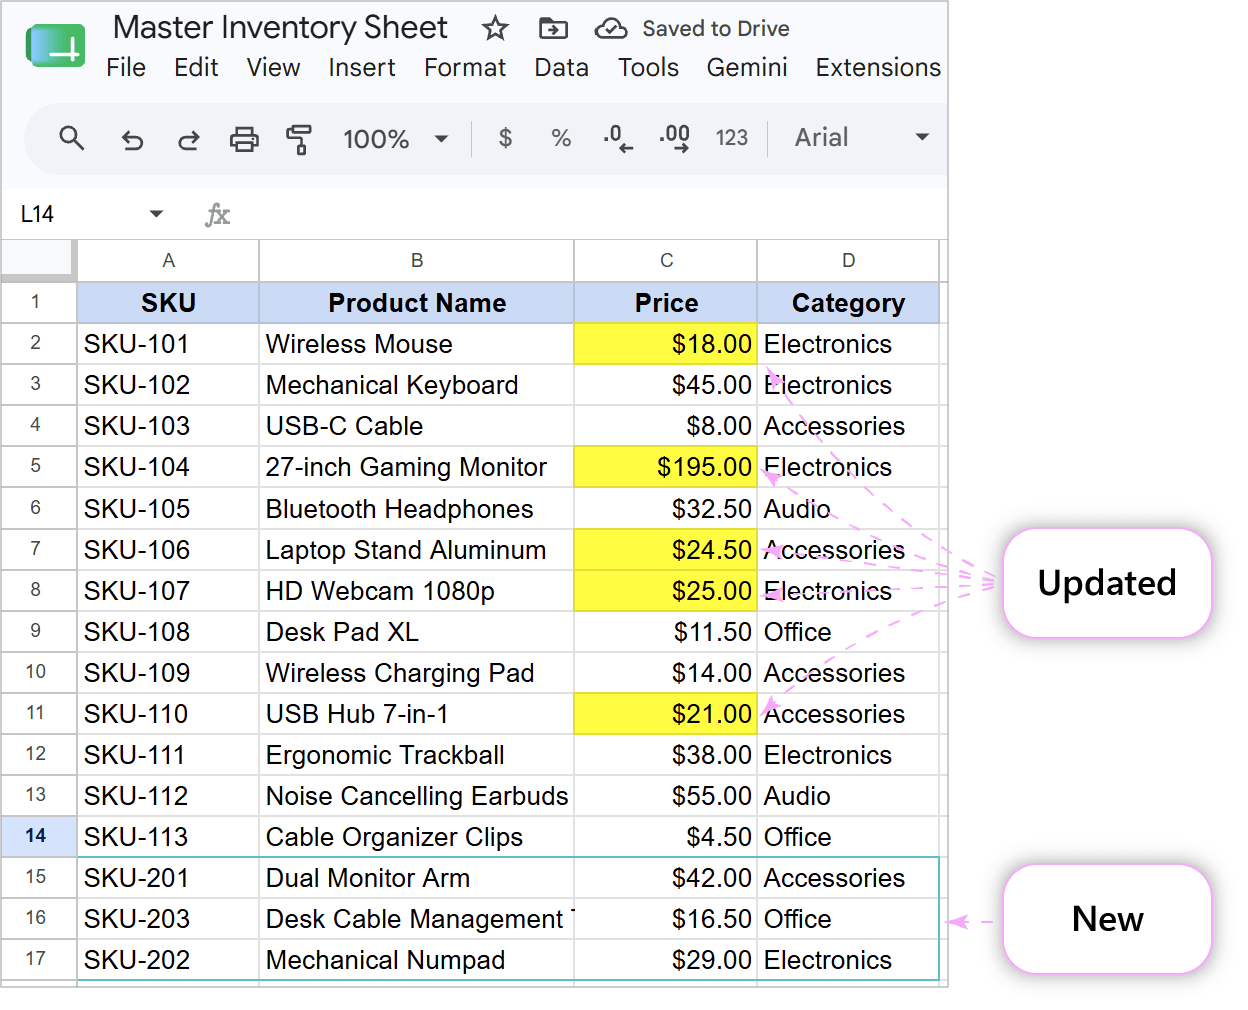Click the yellow $21.00 price cell

click(x=666, y=714)
